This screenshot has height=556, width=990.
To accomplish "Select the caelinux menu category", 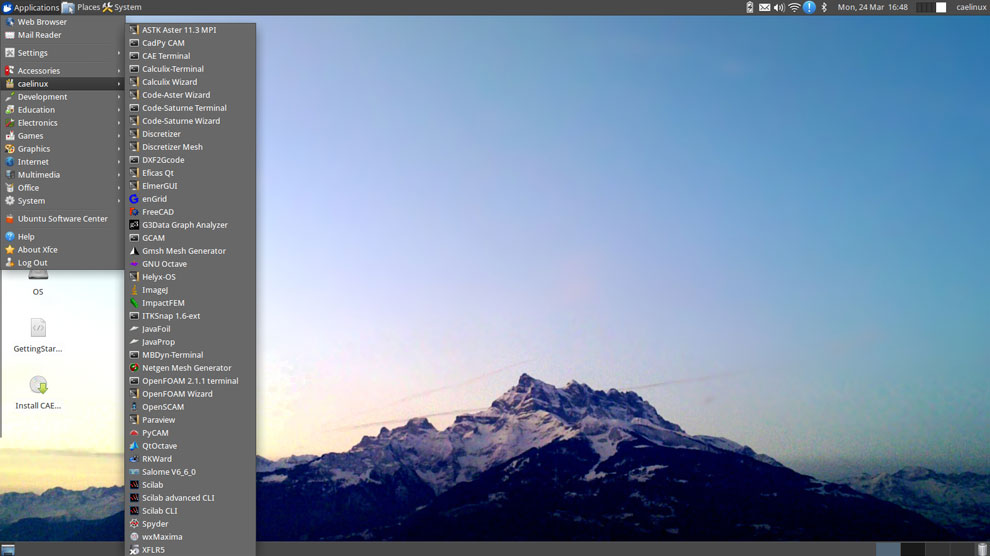I will coord(62,83).
